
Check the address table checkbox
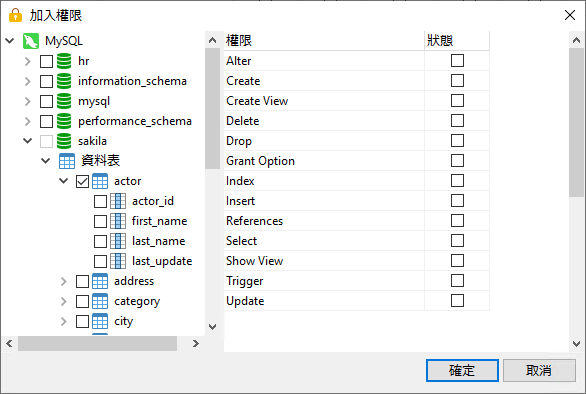82,281
